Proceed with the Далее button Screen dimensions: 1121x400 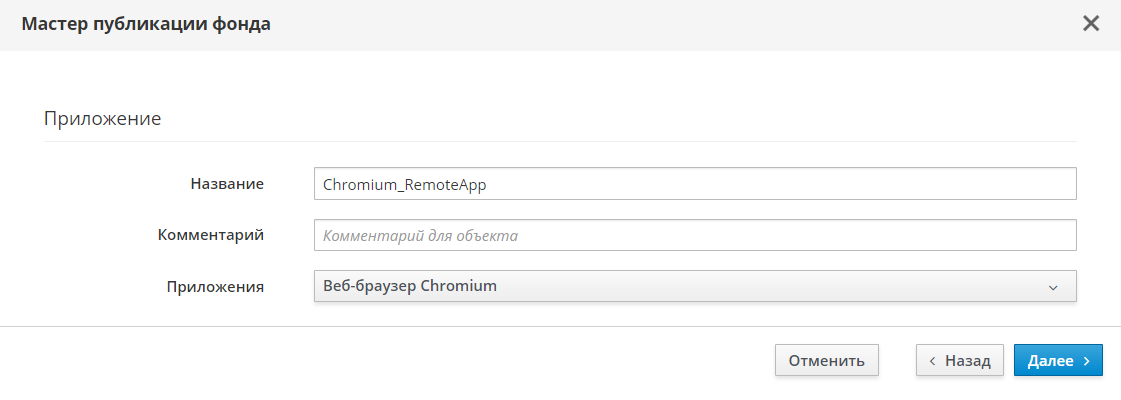pyautogui.click(x=1057, y=361)
